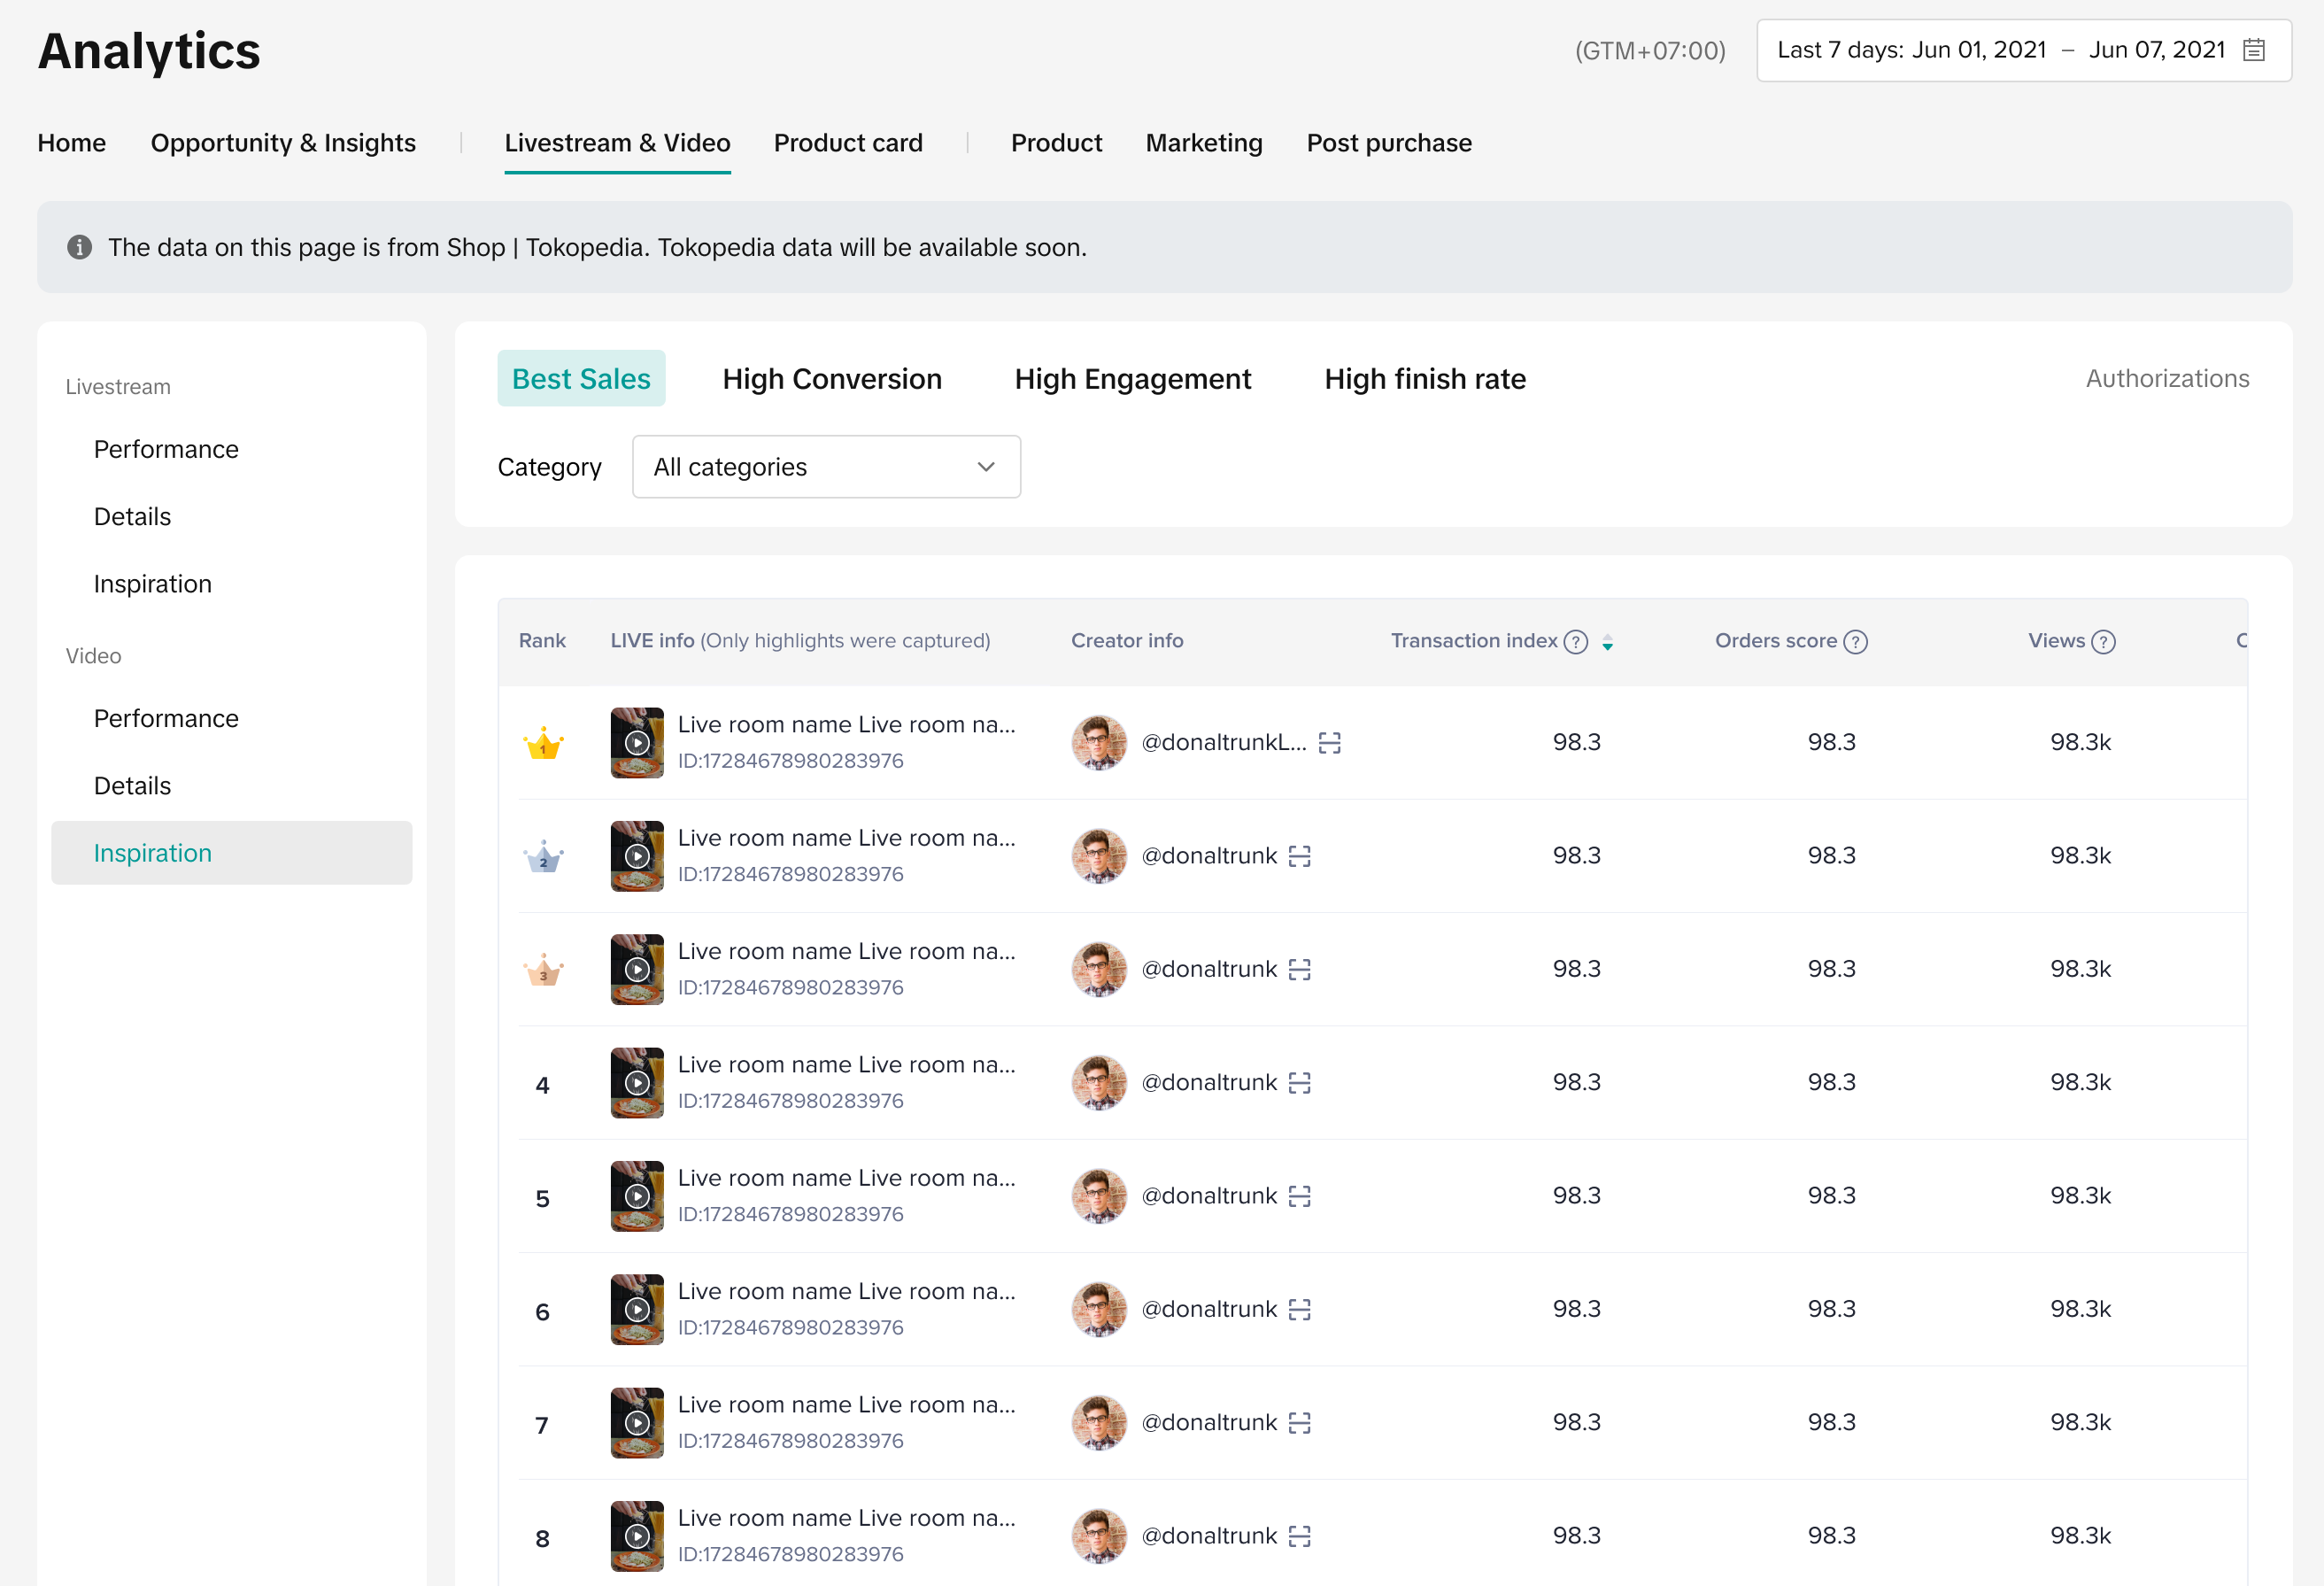Click scan icon beside @donaltrunkL... creator
2324x1586 pixels.
coord(1329,743)
